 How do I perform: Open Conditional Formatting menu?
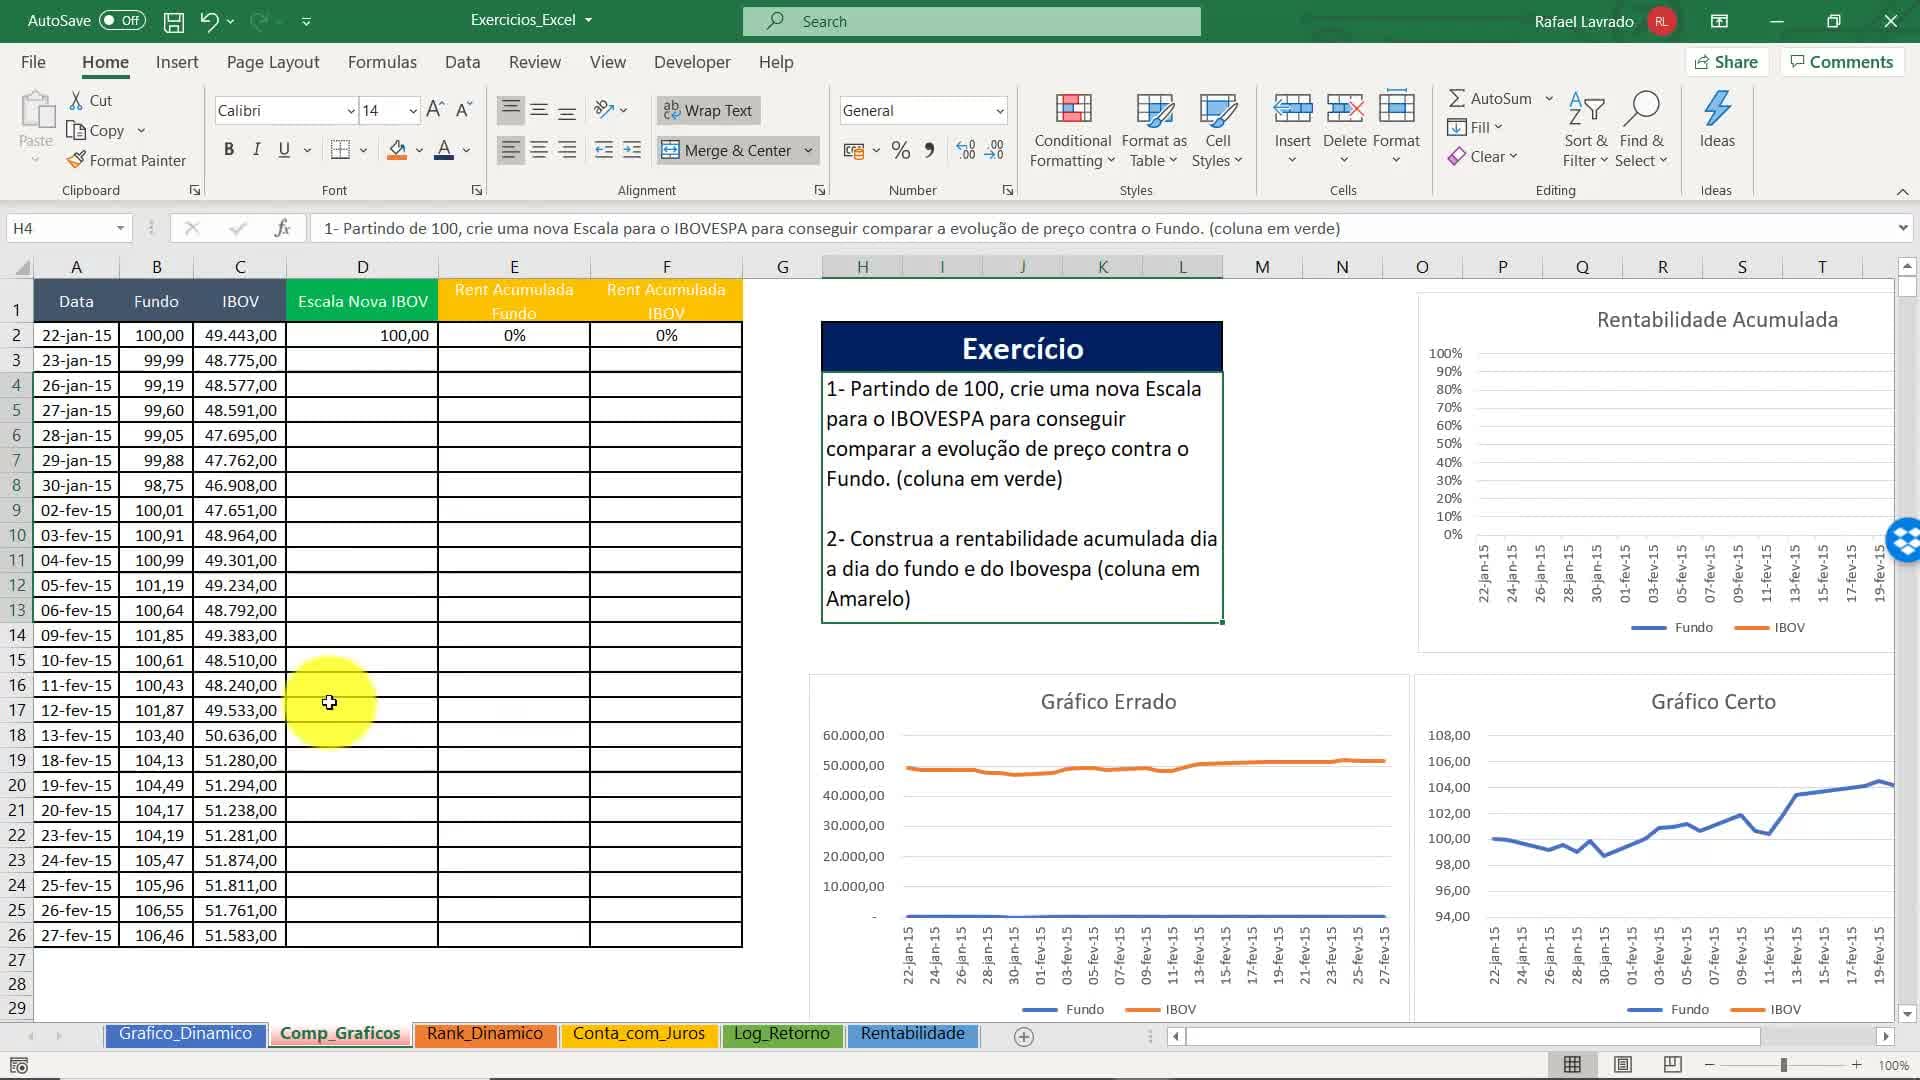pyautogui.click(x=1073, y=130)
